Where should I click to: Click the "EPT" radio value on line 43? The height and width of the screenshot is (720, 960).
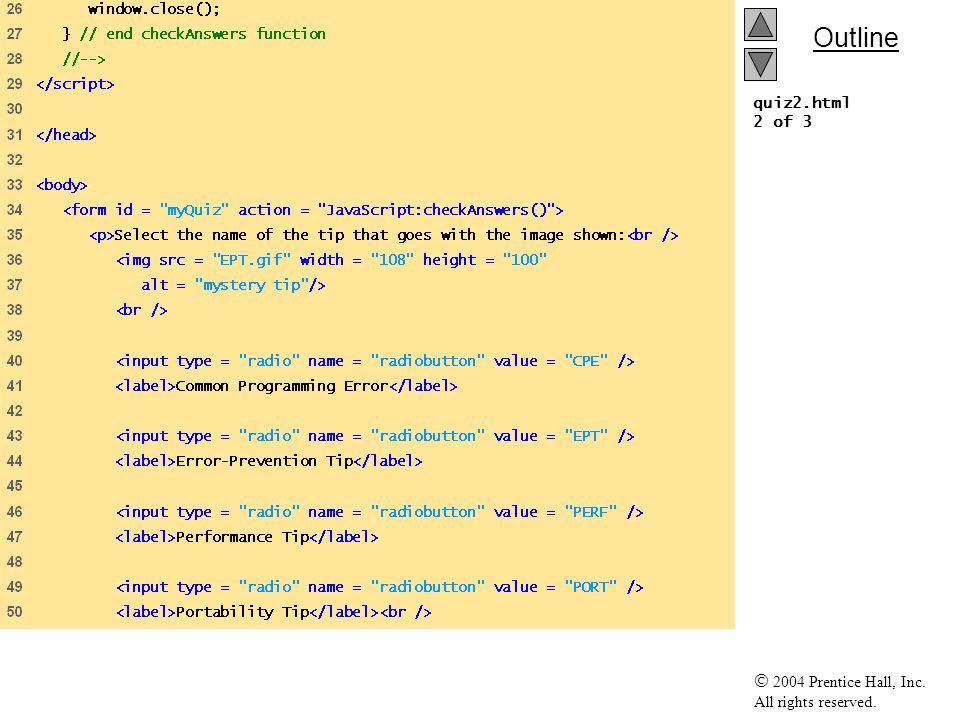586,436
